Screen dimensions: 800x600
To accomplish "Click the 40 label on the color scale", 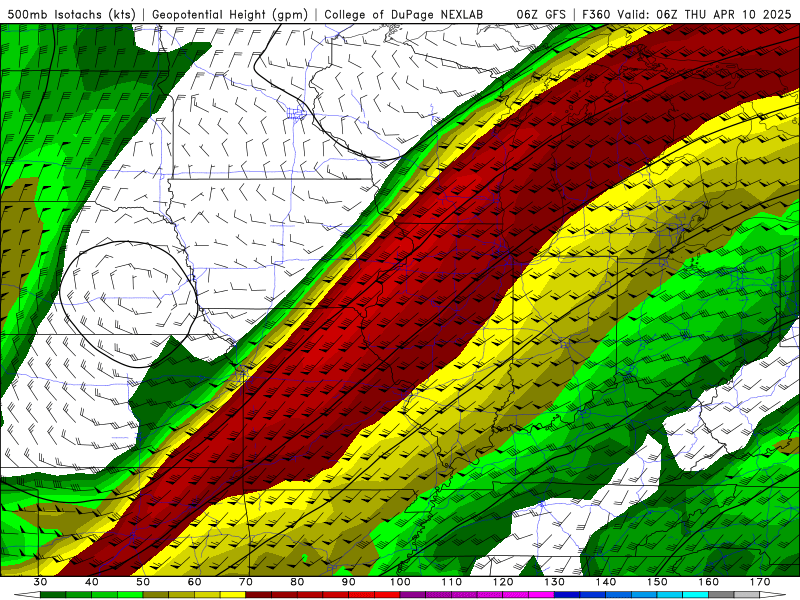I will (92, 582).
